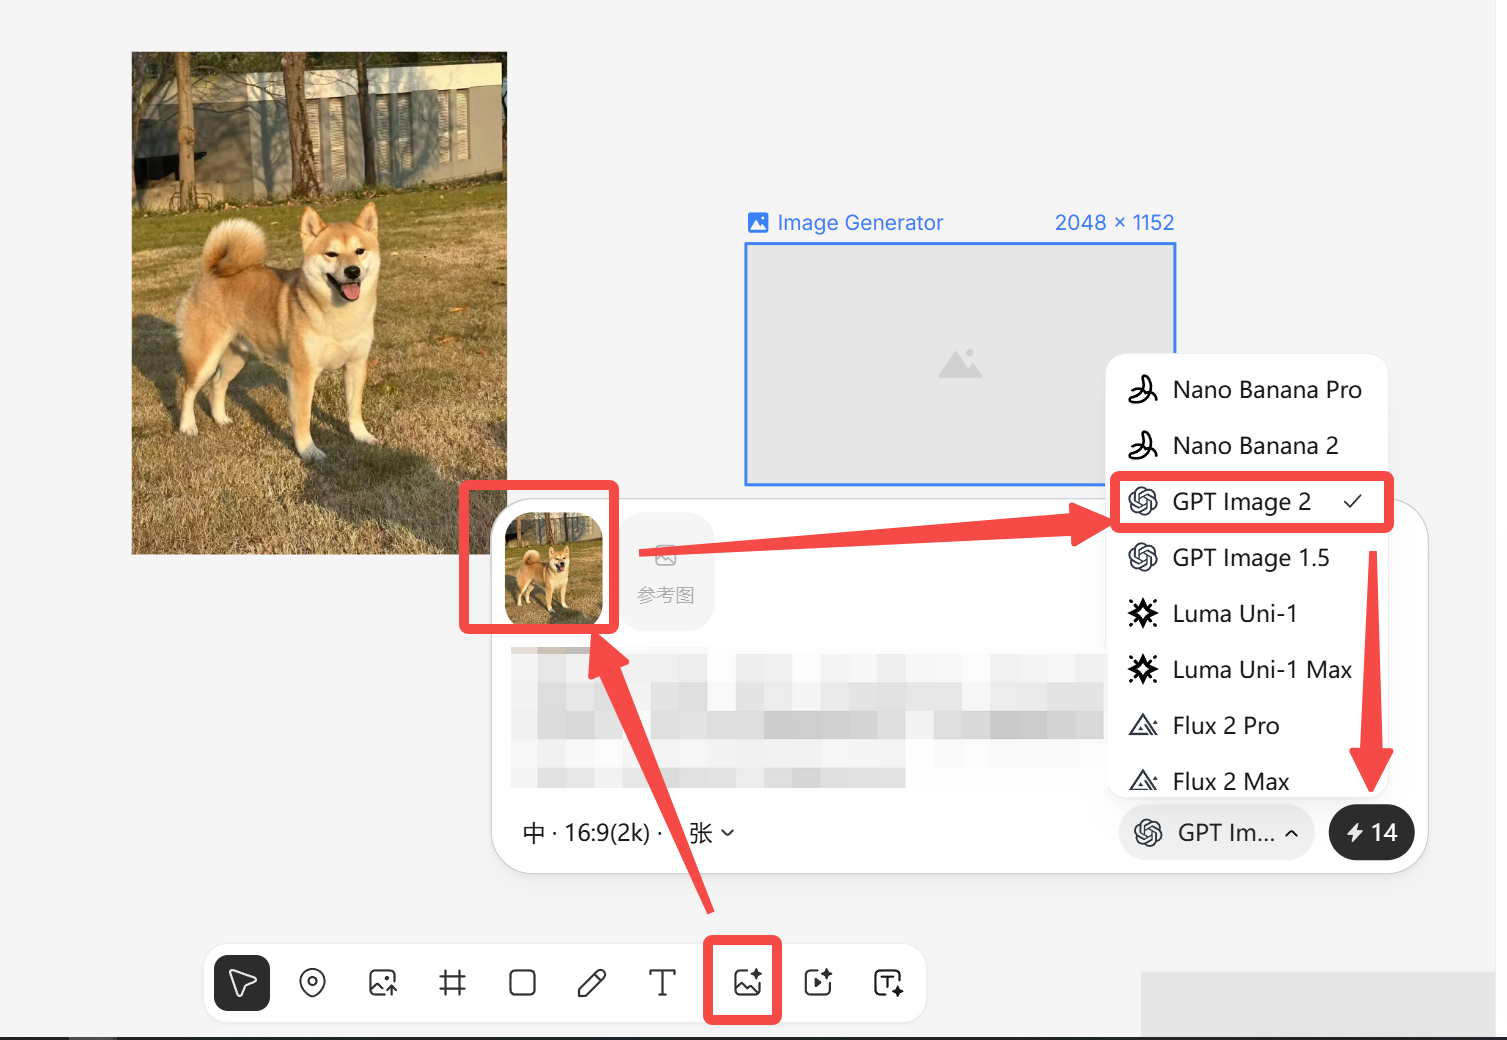Select the frame hashtag tool
Screen dimensions: 1507x1040
[452, 983]
